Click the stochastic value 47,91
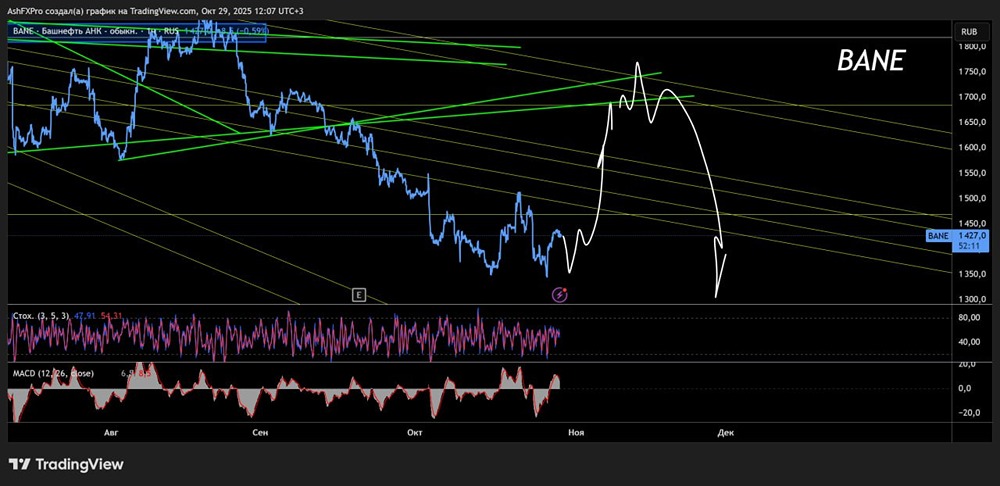The height and width of the screenshot is (486, 1000). [84, 315]
